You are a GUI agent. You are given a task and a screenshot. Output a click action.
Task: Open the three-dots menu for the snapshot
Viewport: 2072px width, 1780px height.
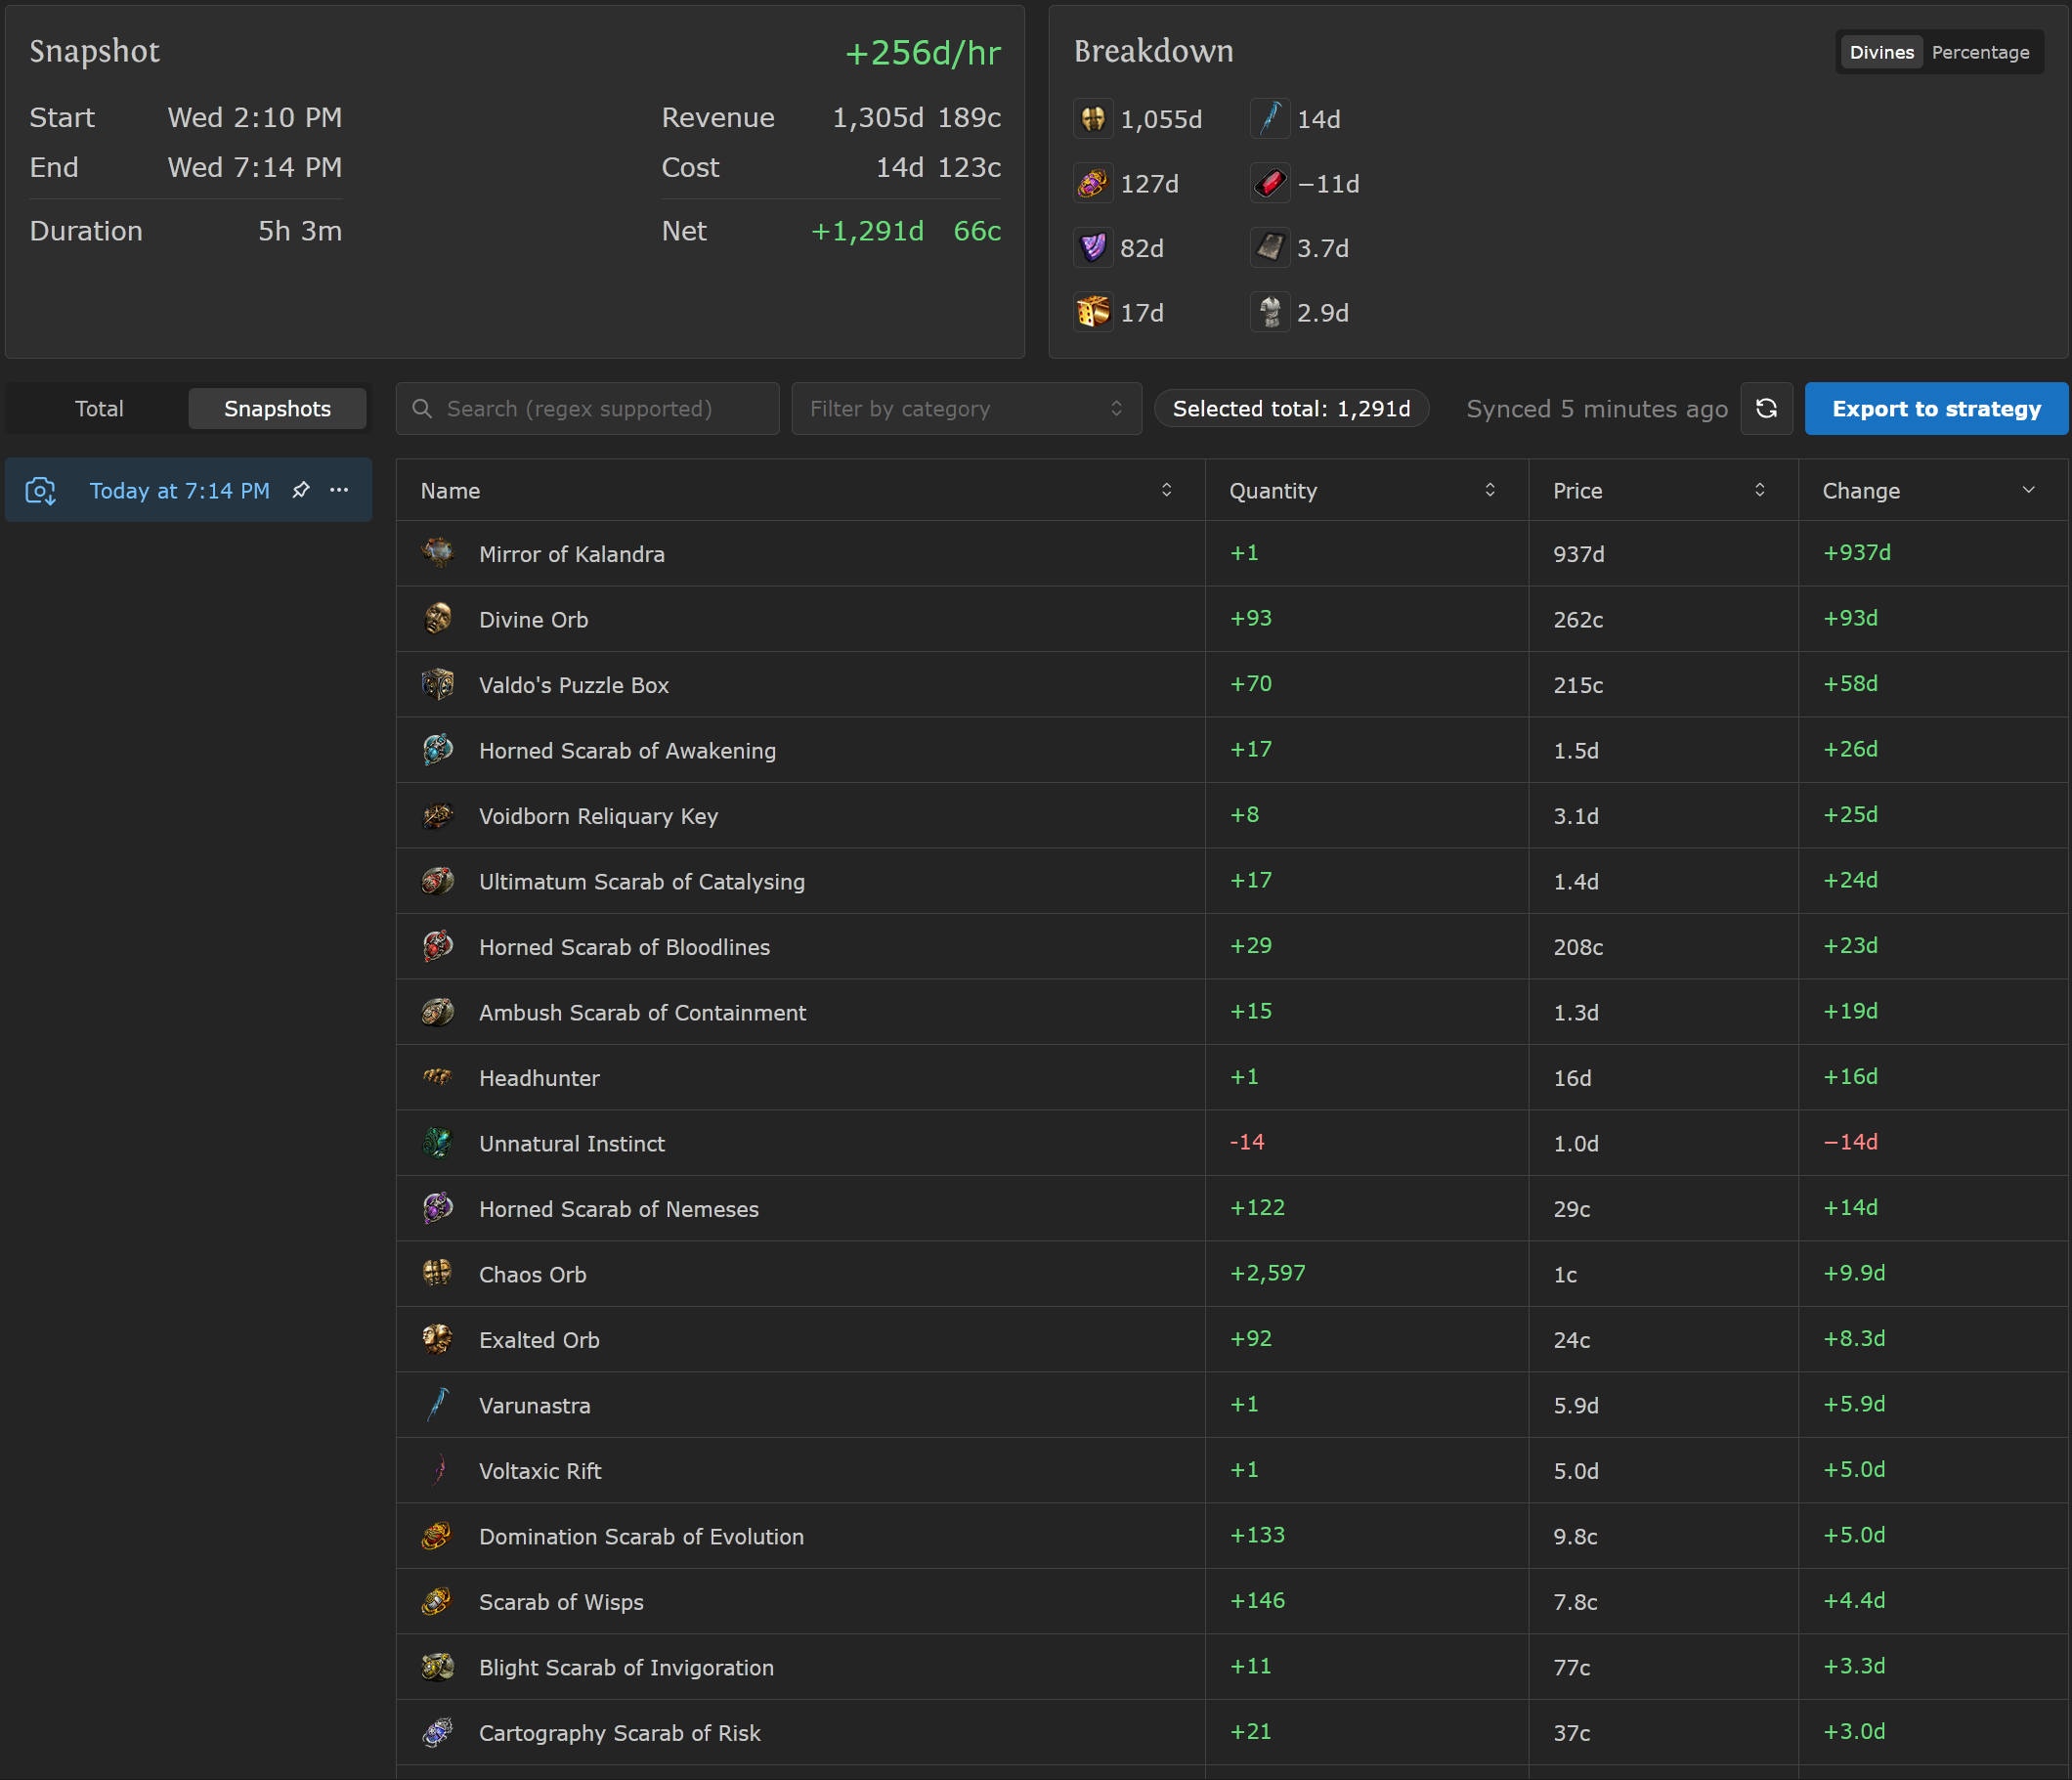339,490
